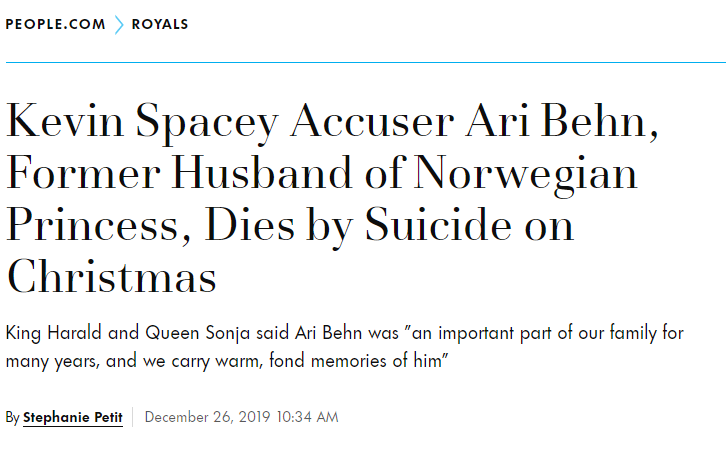Click the blue horizontal line under the breadcrumb
Image resolution: width=726 pixels, height=457 pixels.
pyautogui.click(x=363, y=62)
